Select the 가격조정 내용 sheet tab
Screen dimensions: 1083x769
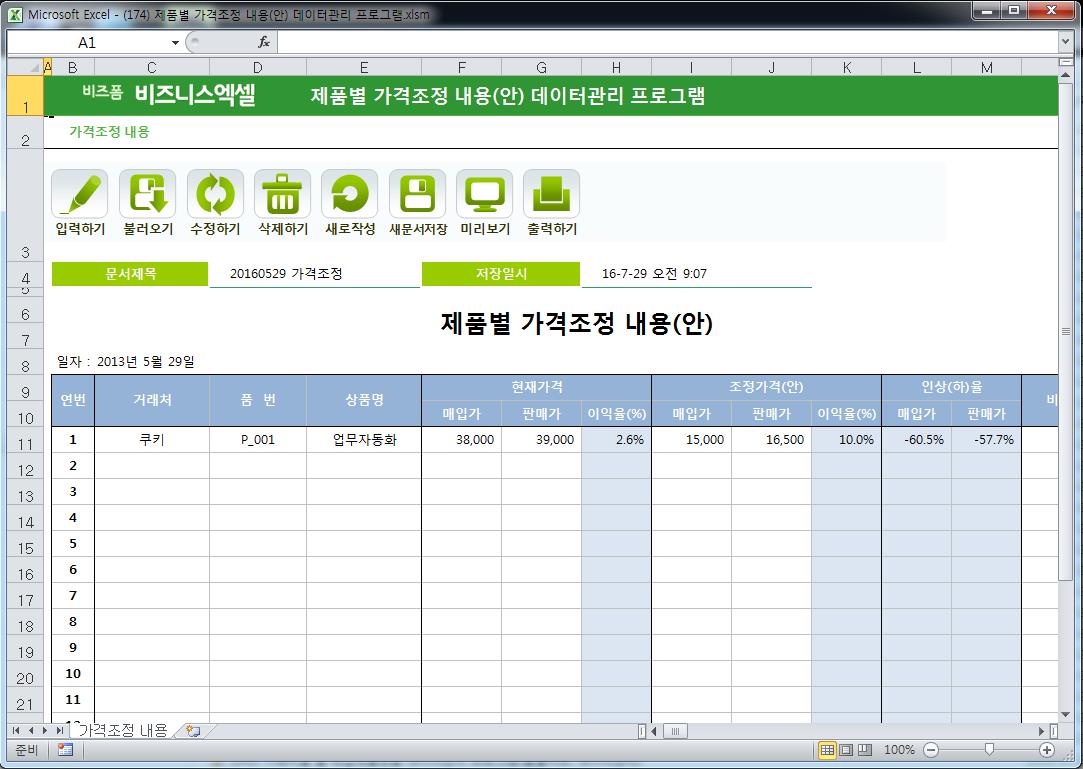point(122,731)
